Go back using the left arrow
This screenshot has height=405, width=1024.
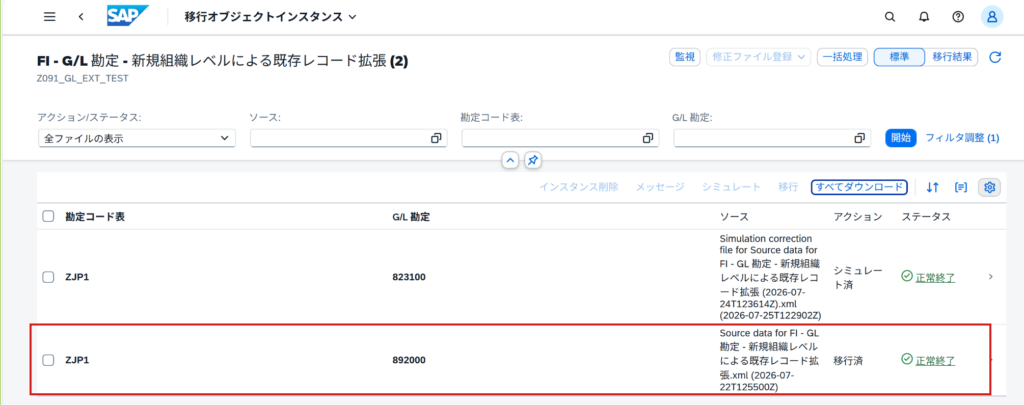(81, 17)
